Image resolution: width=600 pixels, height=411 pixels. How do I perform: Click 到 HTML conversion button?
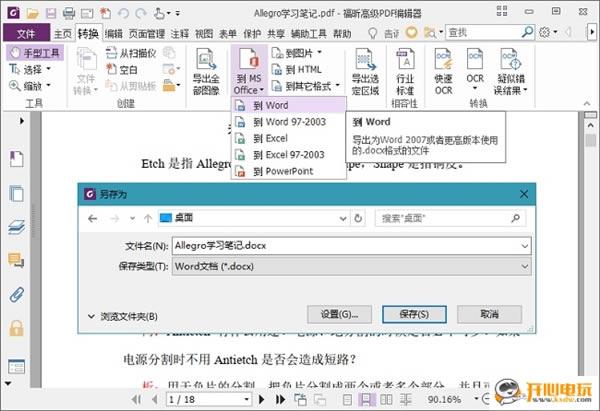[297, 70]
